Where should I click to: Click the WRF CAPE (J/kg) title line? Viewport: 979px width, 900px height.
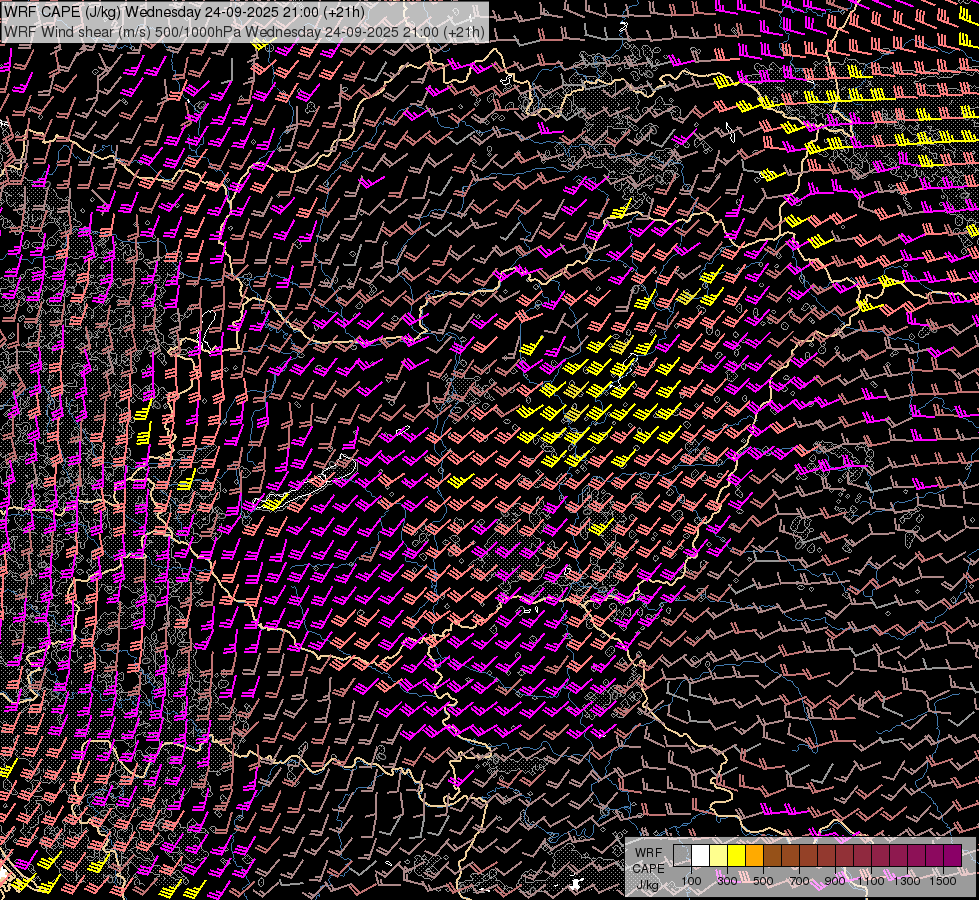tap(185, 13)
